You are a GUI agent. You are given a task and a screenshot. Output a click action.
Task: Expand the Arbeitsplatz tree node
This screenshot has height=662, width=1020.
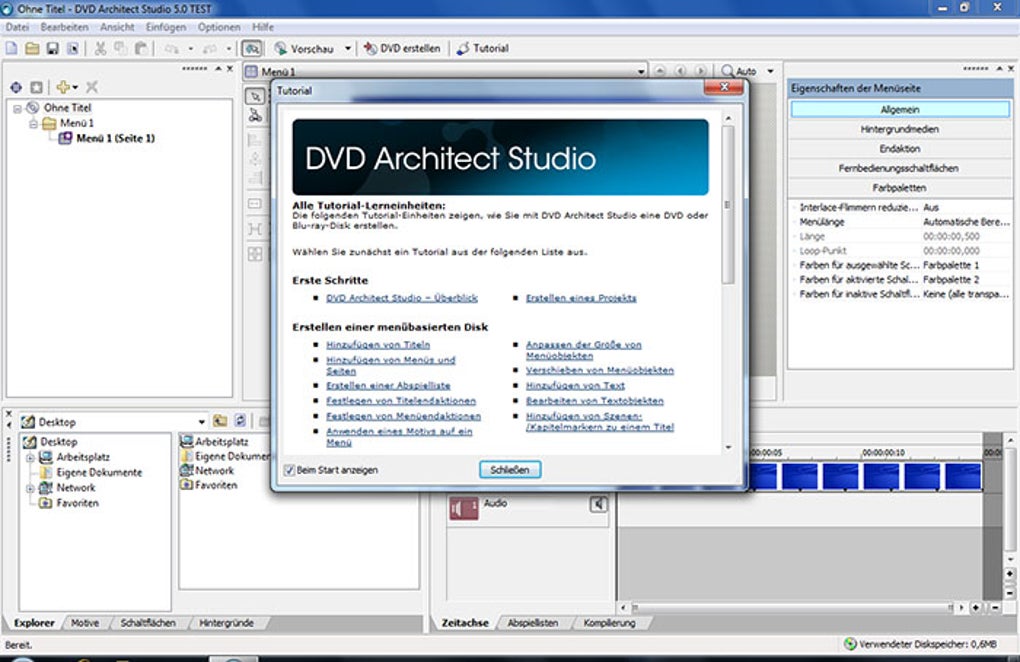(30, 458)
